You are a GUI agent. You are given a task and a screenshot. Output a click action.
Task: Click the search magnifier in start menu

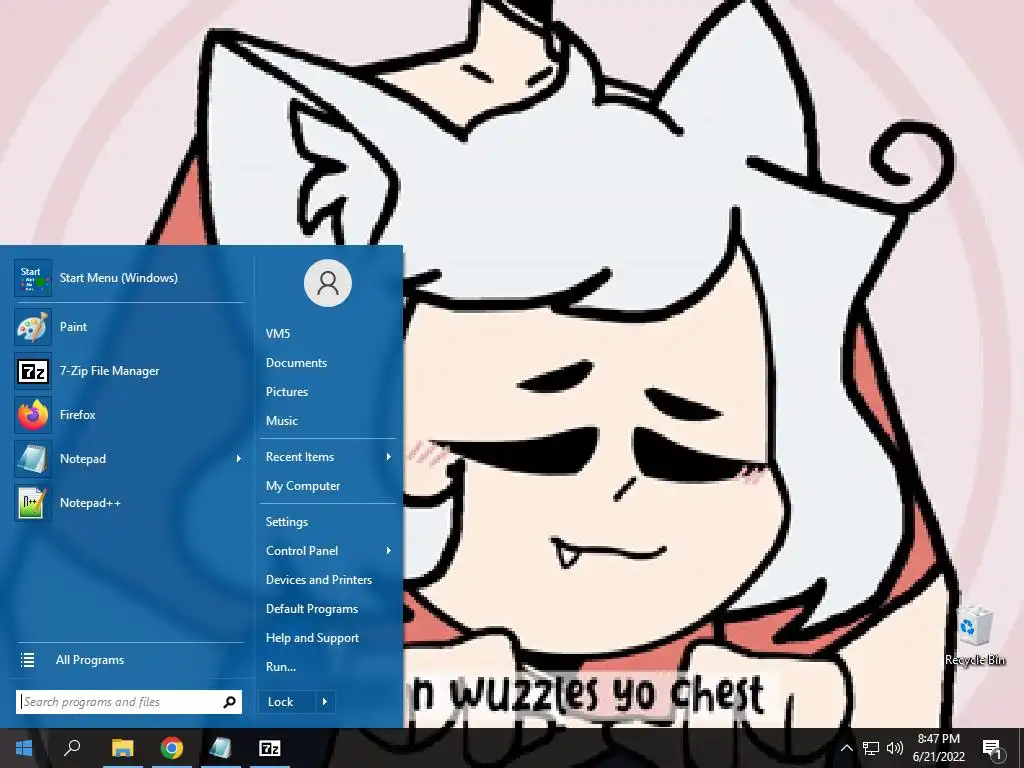click(x=229, y=702)
